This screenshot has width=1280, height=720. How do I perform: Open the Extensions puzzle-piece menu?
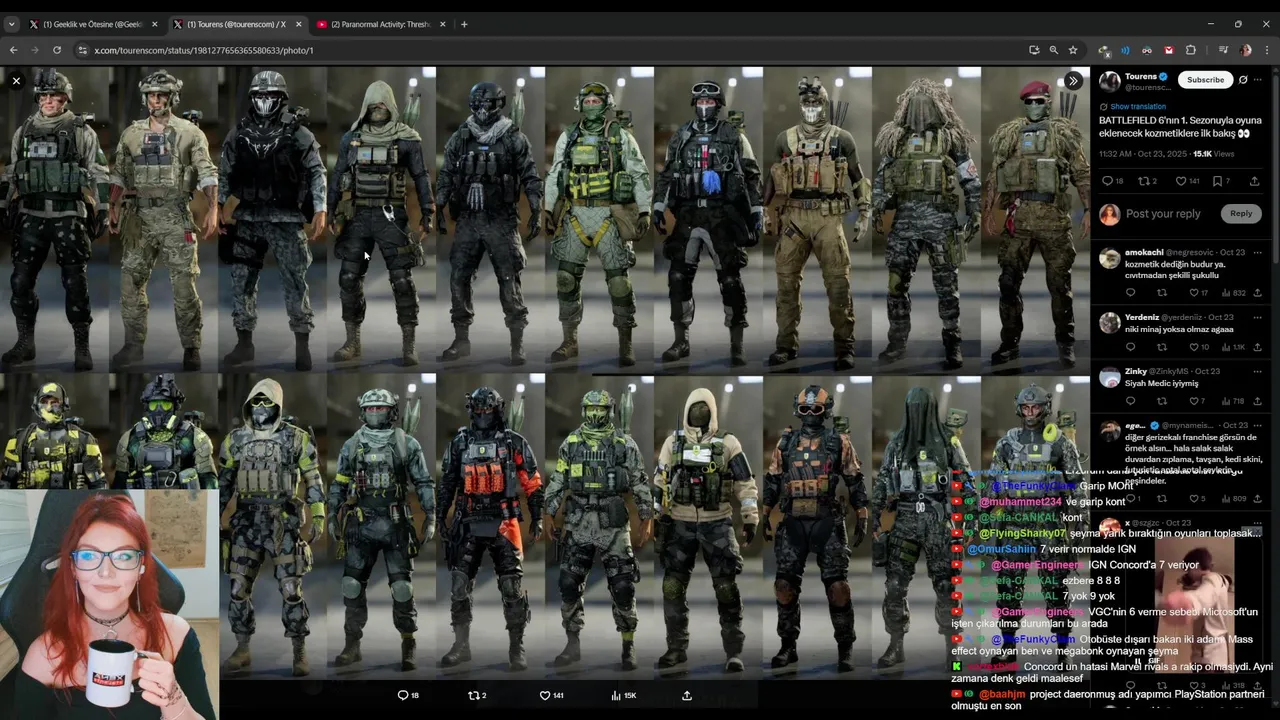(1191, 50)
